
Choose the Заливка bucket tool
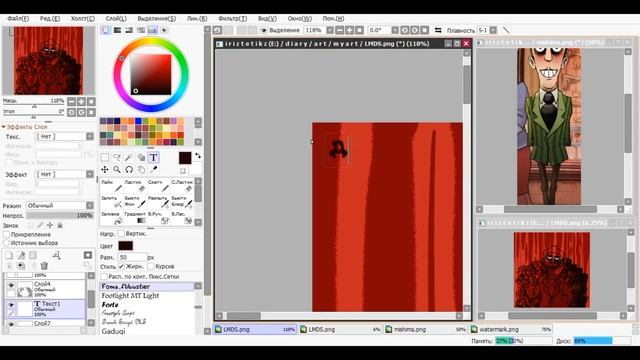(x=111, y=218)
